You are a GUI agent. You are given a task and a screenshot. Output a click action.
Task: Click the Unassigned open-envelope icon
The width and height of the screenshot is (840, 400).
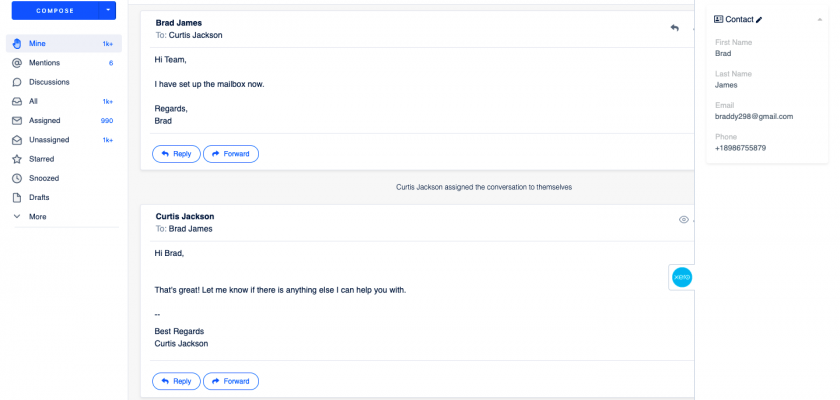click(17, 139)
